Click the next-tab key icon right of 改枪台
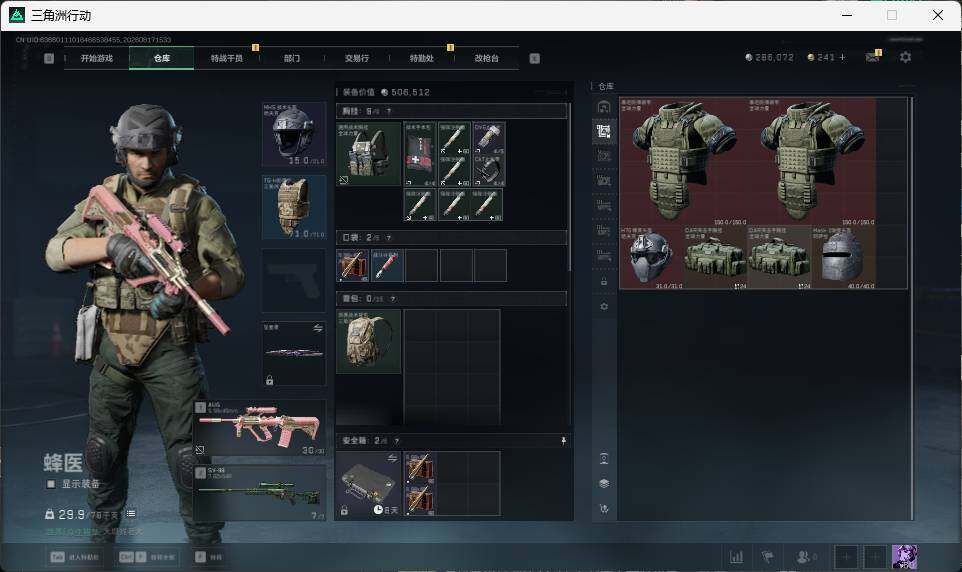 [x=534, y=58]
